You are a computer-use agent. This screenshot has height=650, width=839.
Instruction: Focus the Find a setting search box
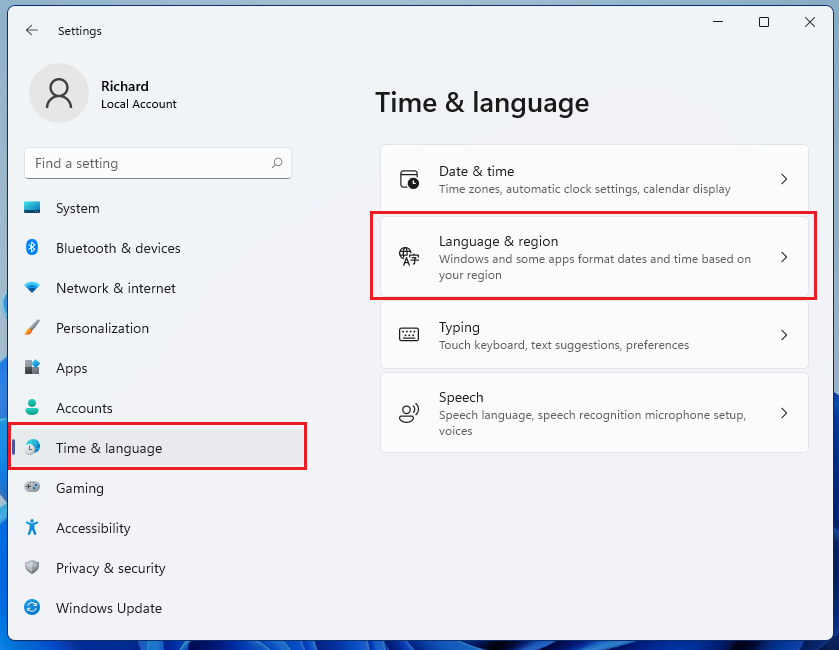[x=148, y=163]
